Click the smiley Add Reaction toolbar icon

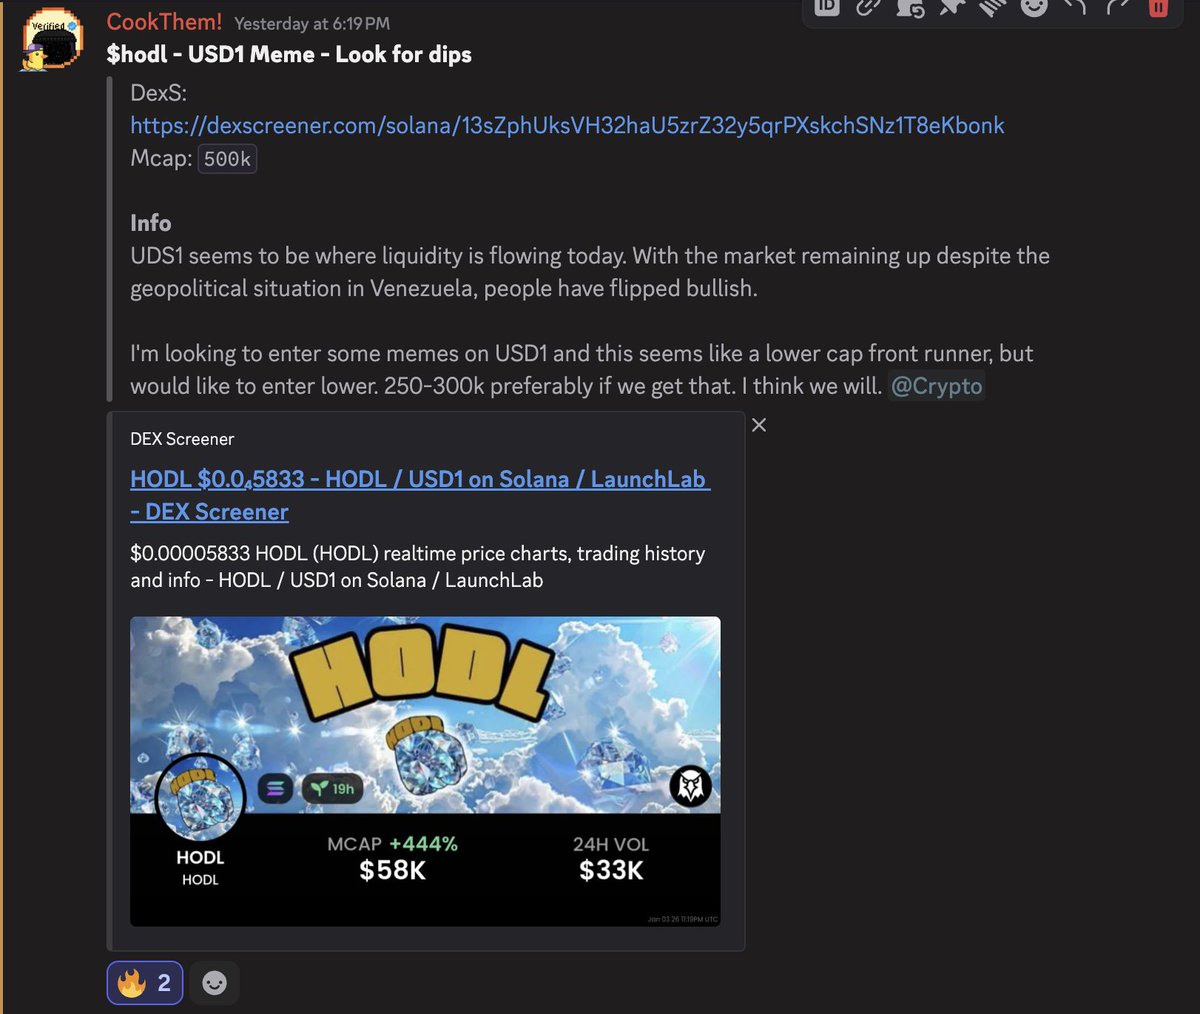click(1034, 7)
